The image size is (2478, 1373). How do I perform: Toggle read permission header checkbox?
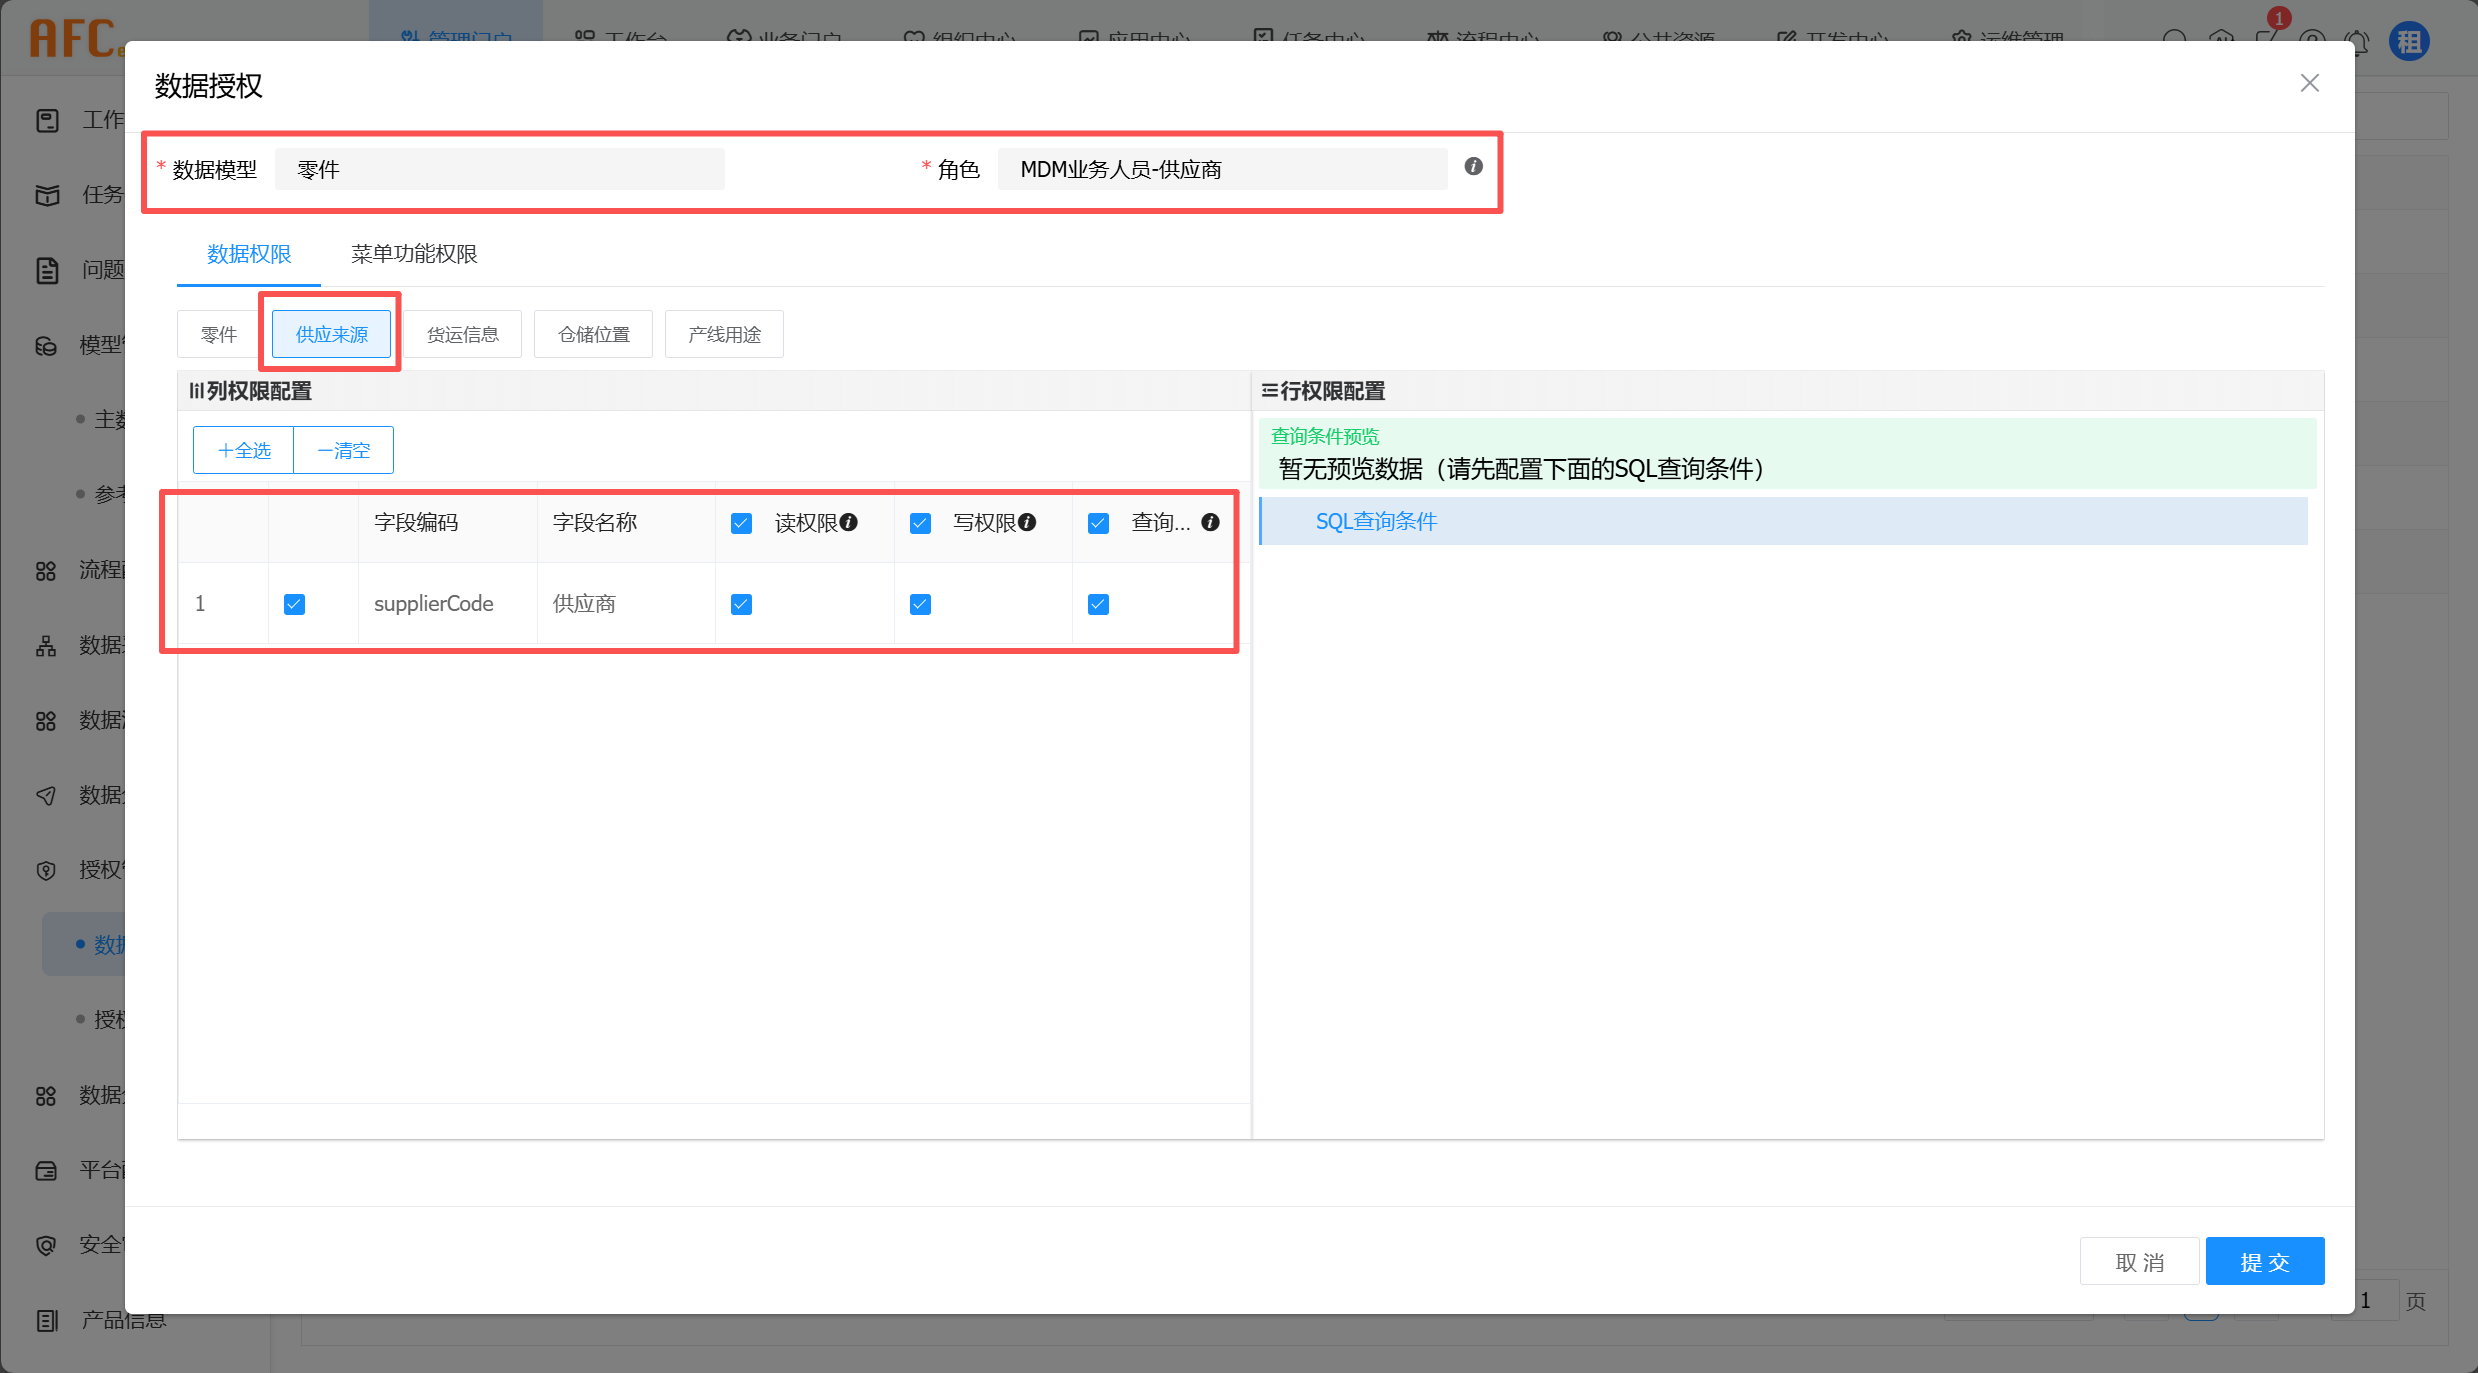(741, 523)
